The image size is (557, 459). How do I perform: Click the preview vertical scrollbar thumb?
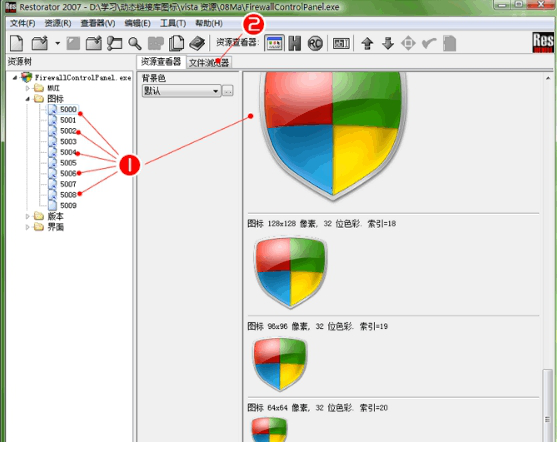[x=548, y=405]
